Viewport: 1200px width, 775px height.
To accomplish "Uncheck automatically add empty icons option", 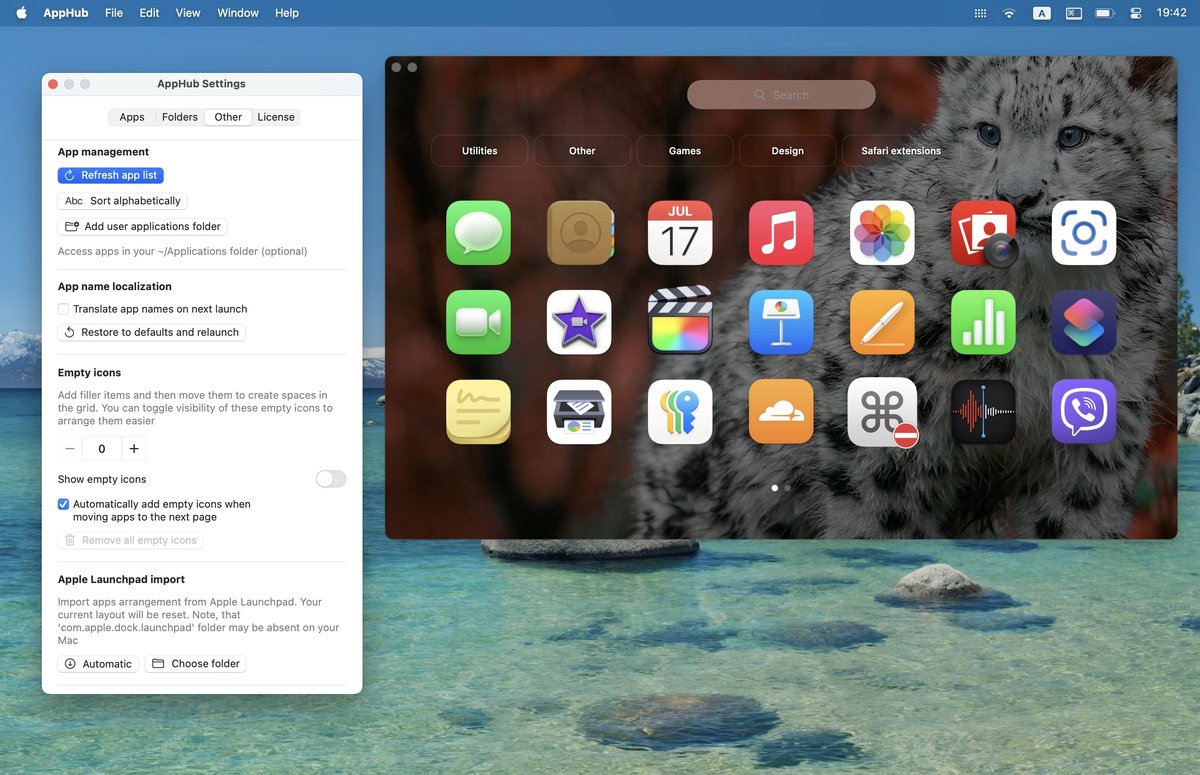I will pos(63,504).
